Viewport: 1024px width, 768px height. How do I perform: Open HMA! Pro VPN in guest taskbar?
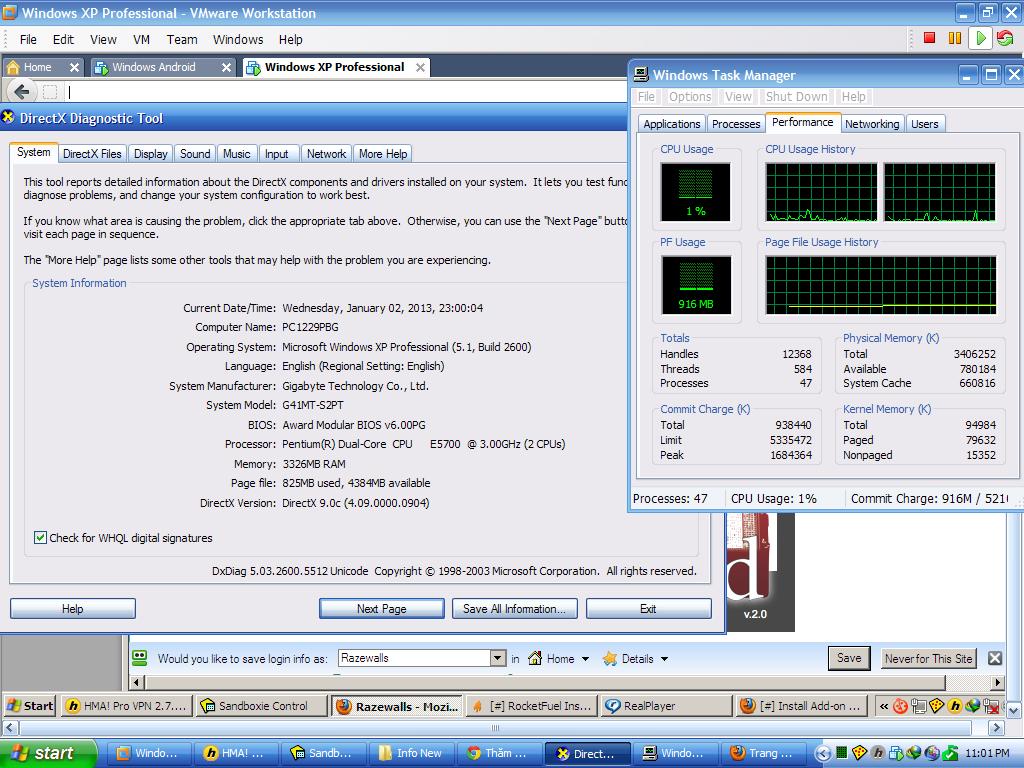(127, 706)
